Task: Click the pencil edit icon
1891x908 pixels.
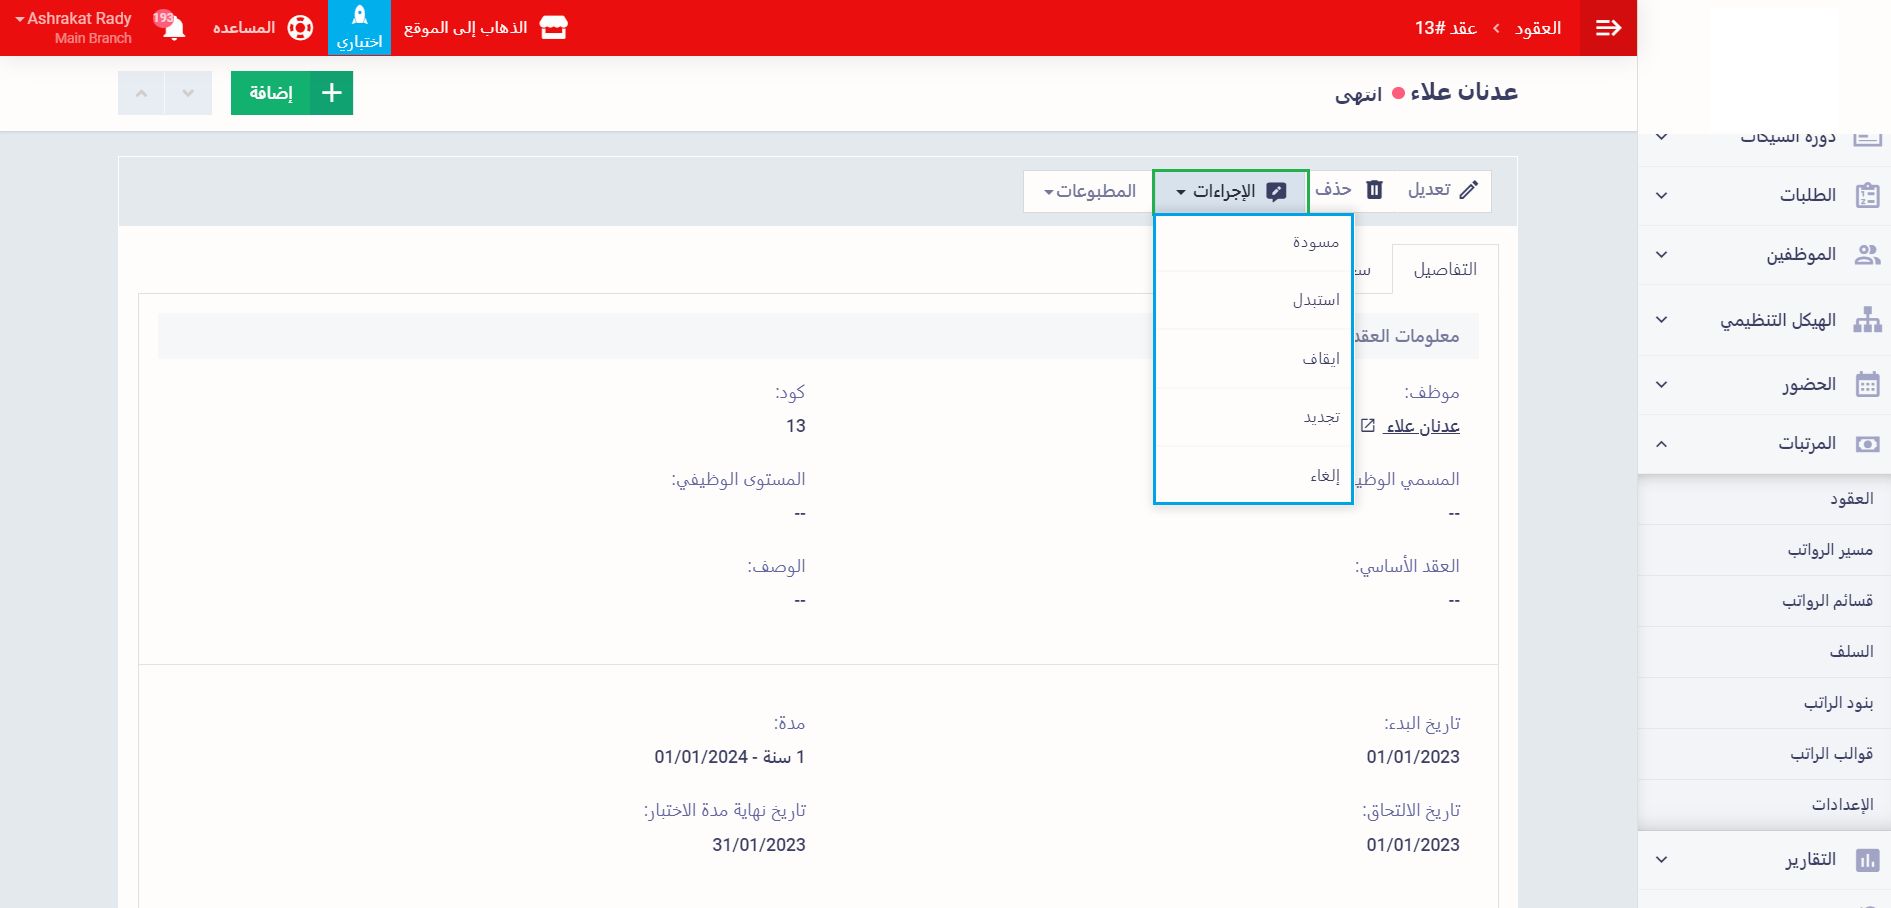Action: 1468,190
